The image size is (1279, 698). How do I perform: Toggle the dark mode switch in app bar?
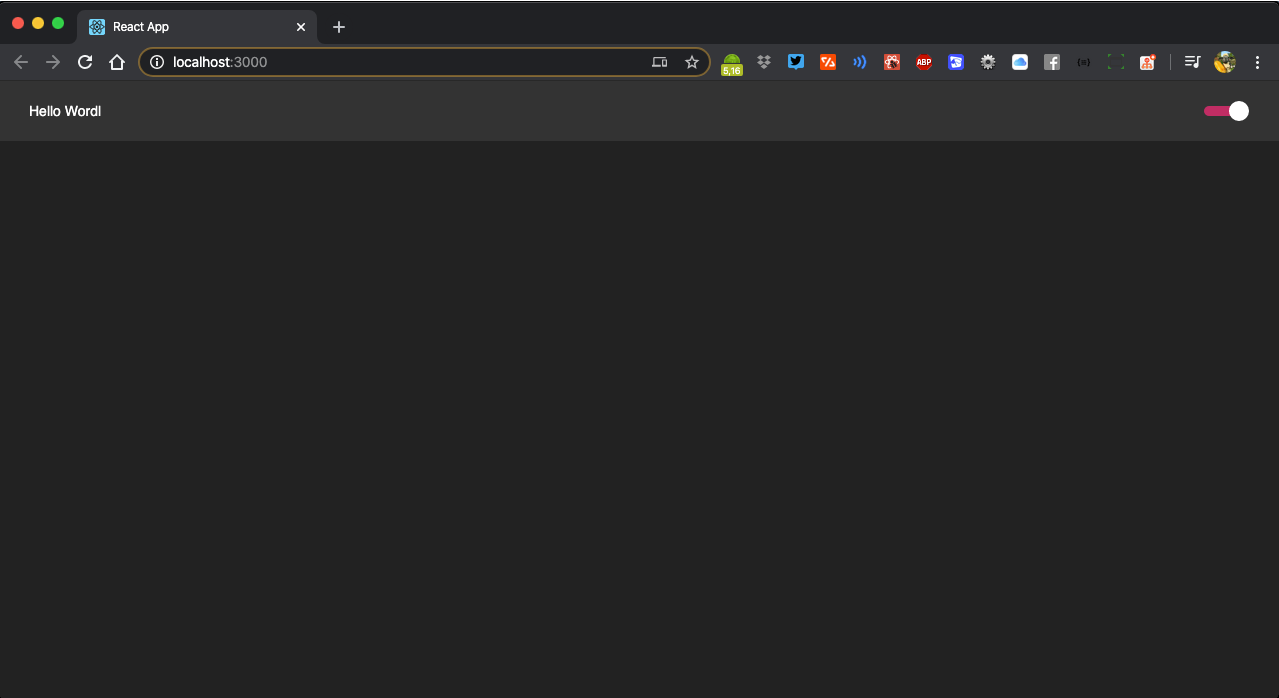(x=1226, y=111)
